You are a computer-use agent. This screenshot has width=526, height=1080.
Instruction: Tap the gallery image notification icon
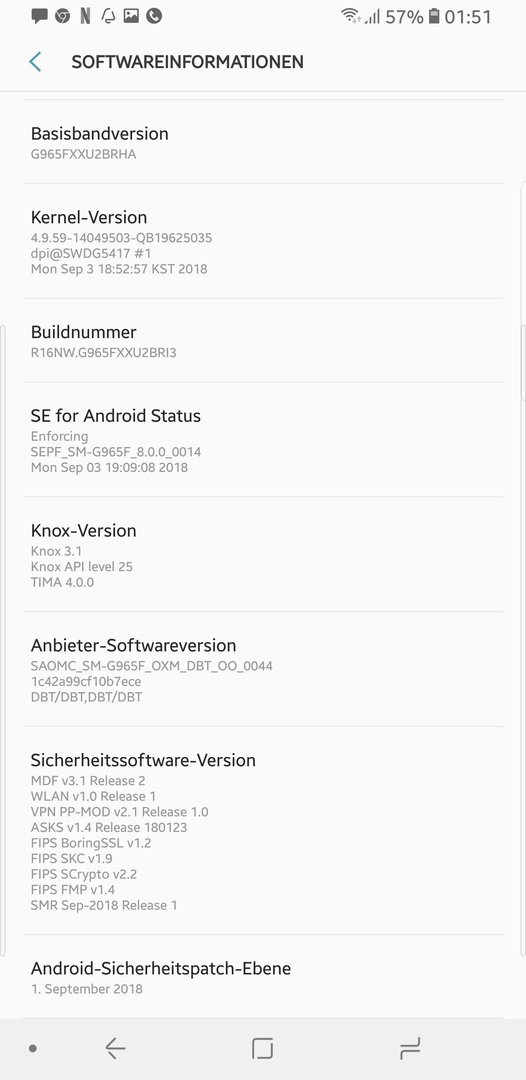pos(131,16)
